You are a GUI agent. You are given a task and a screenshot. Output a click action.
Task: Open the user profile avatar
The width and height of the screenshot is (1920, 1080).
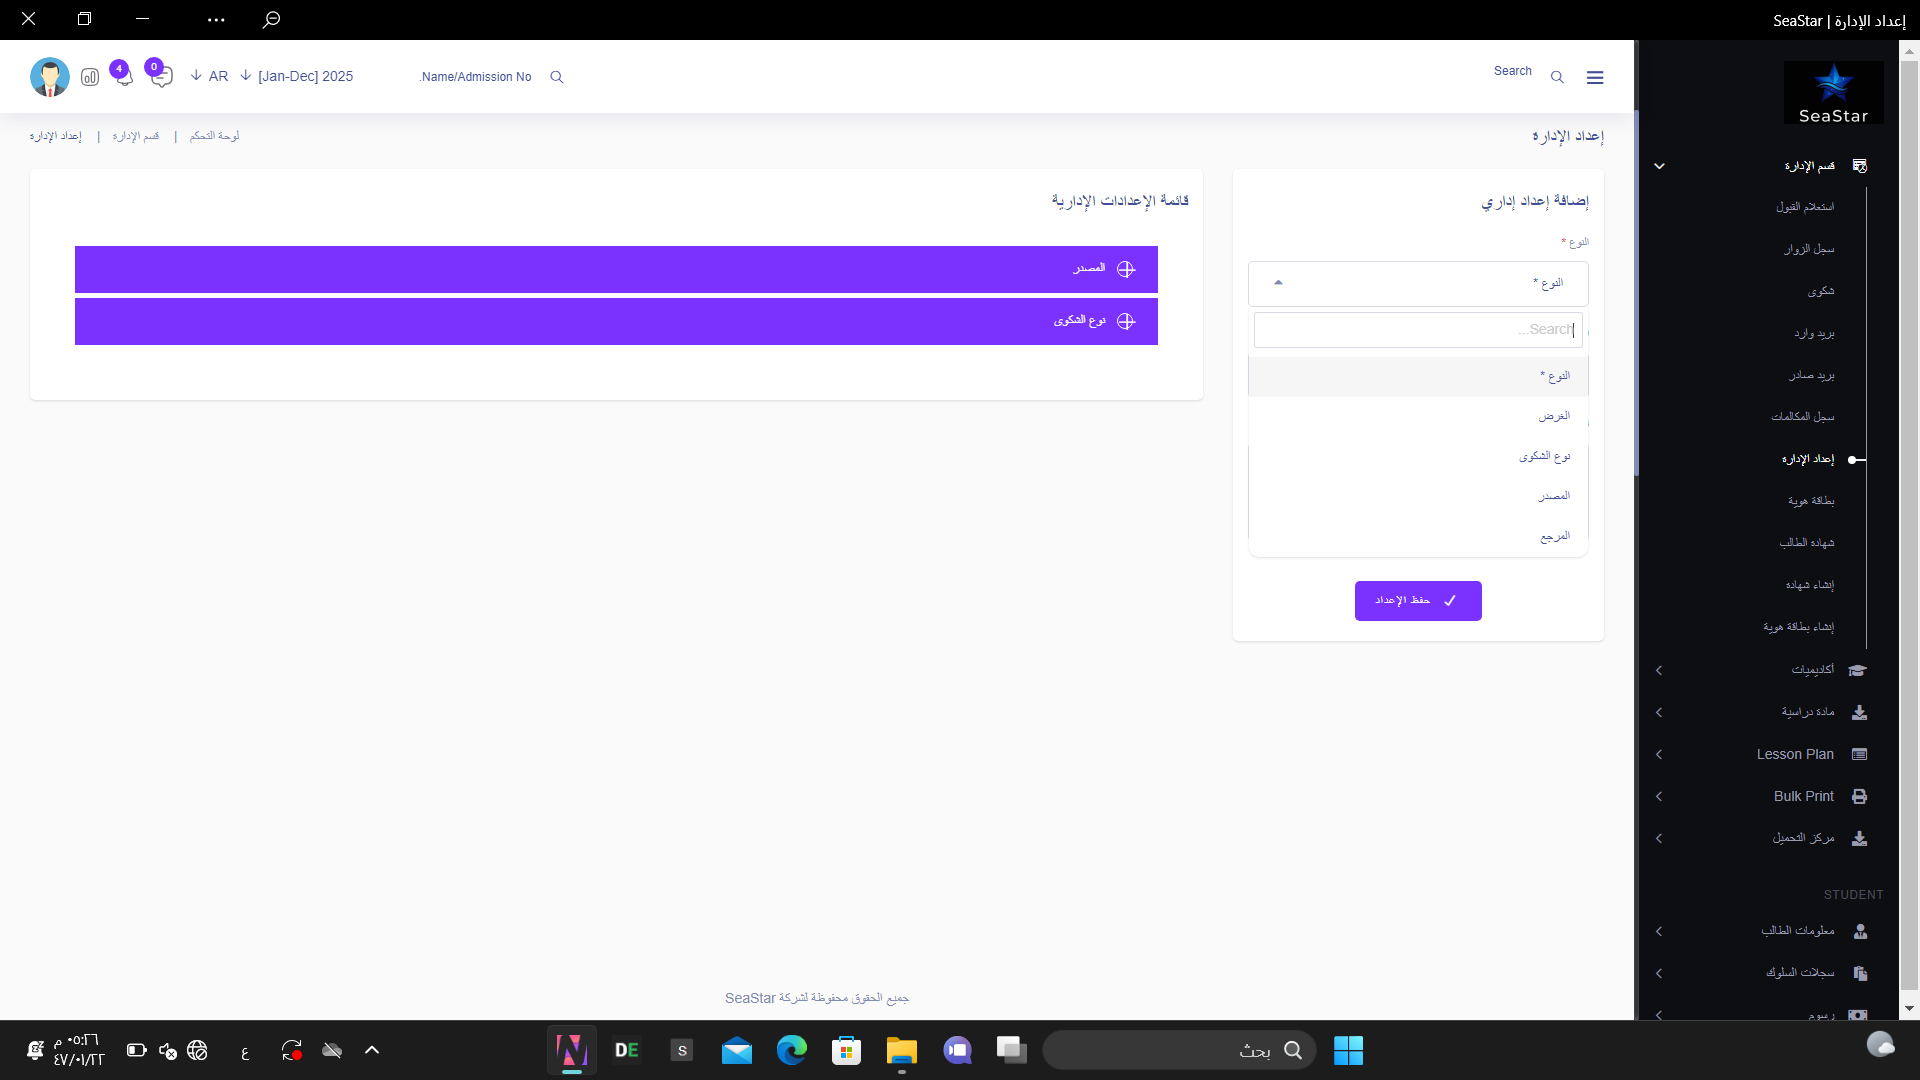point(50,77)
